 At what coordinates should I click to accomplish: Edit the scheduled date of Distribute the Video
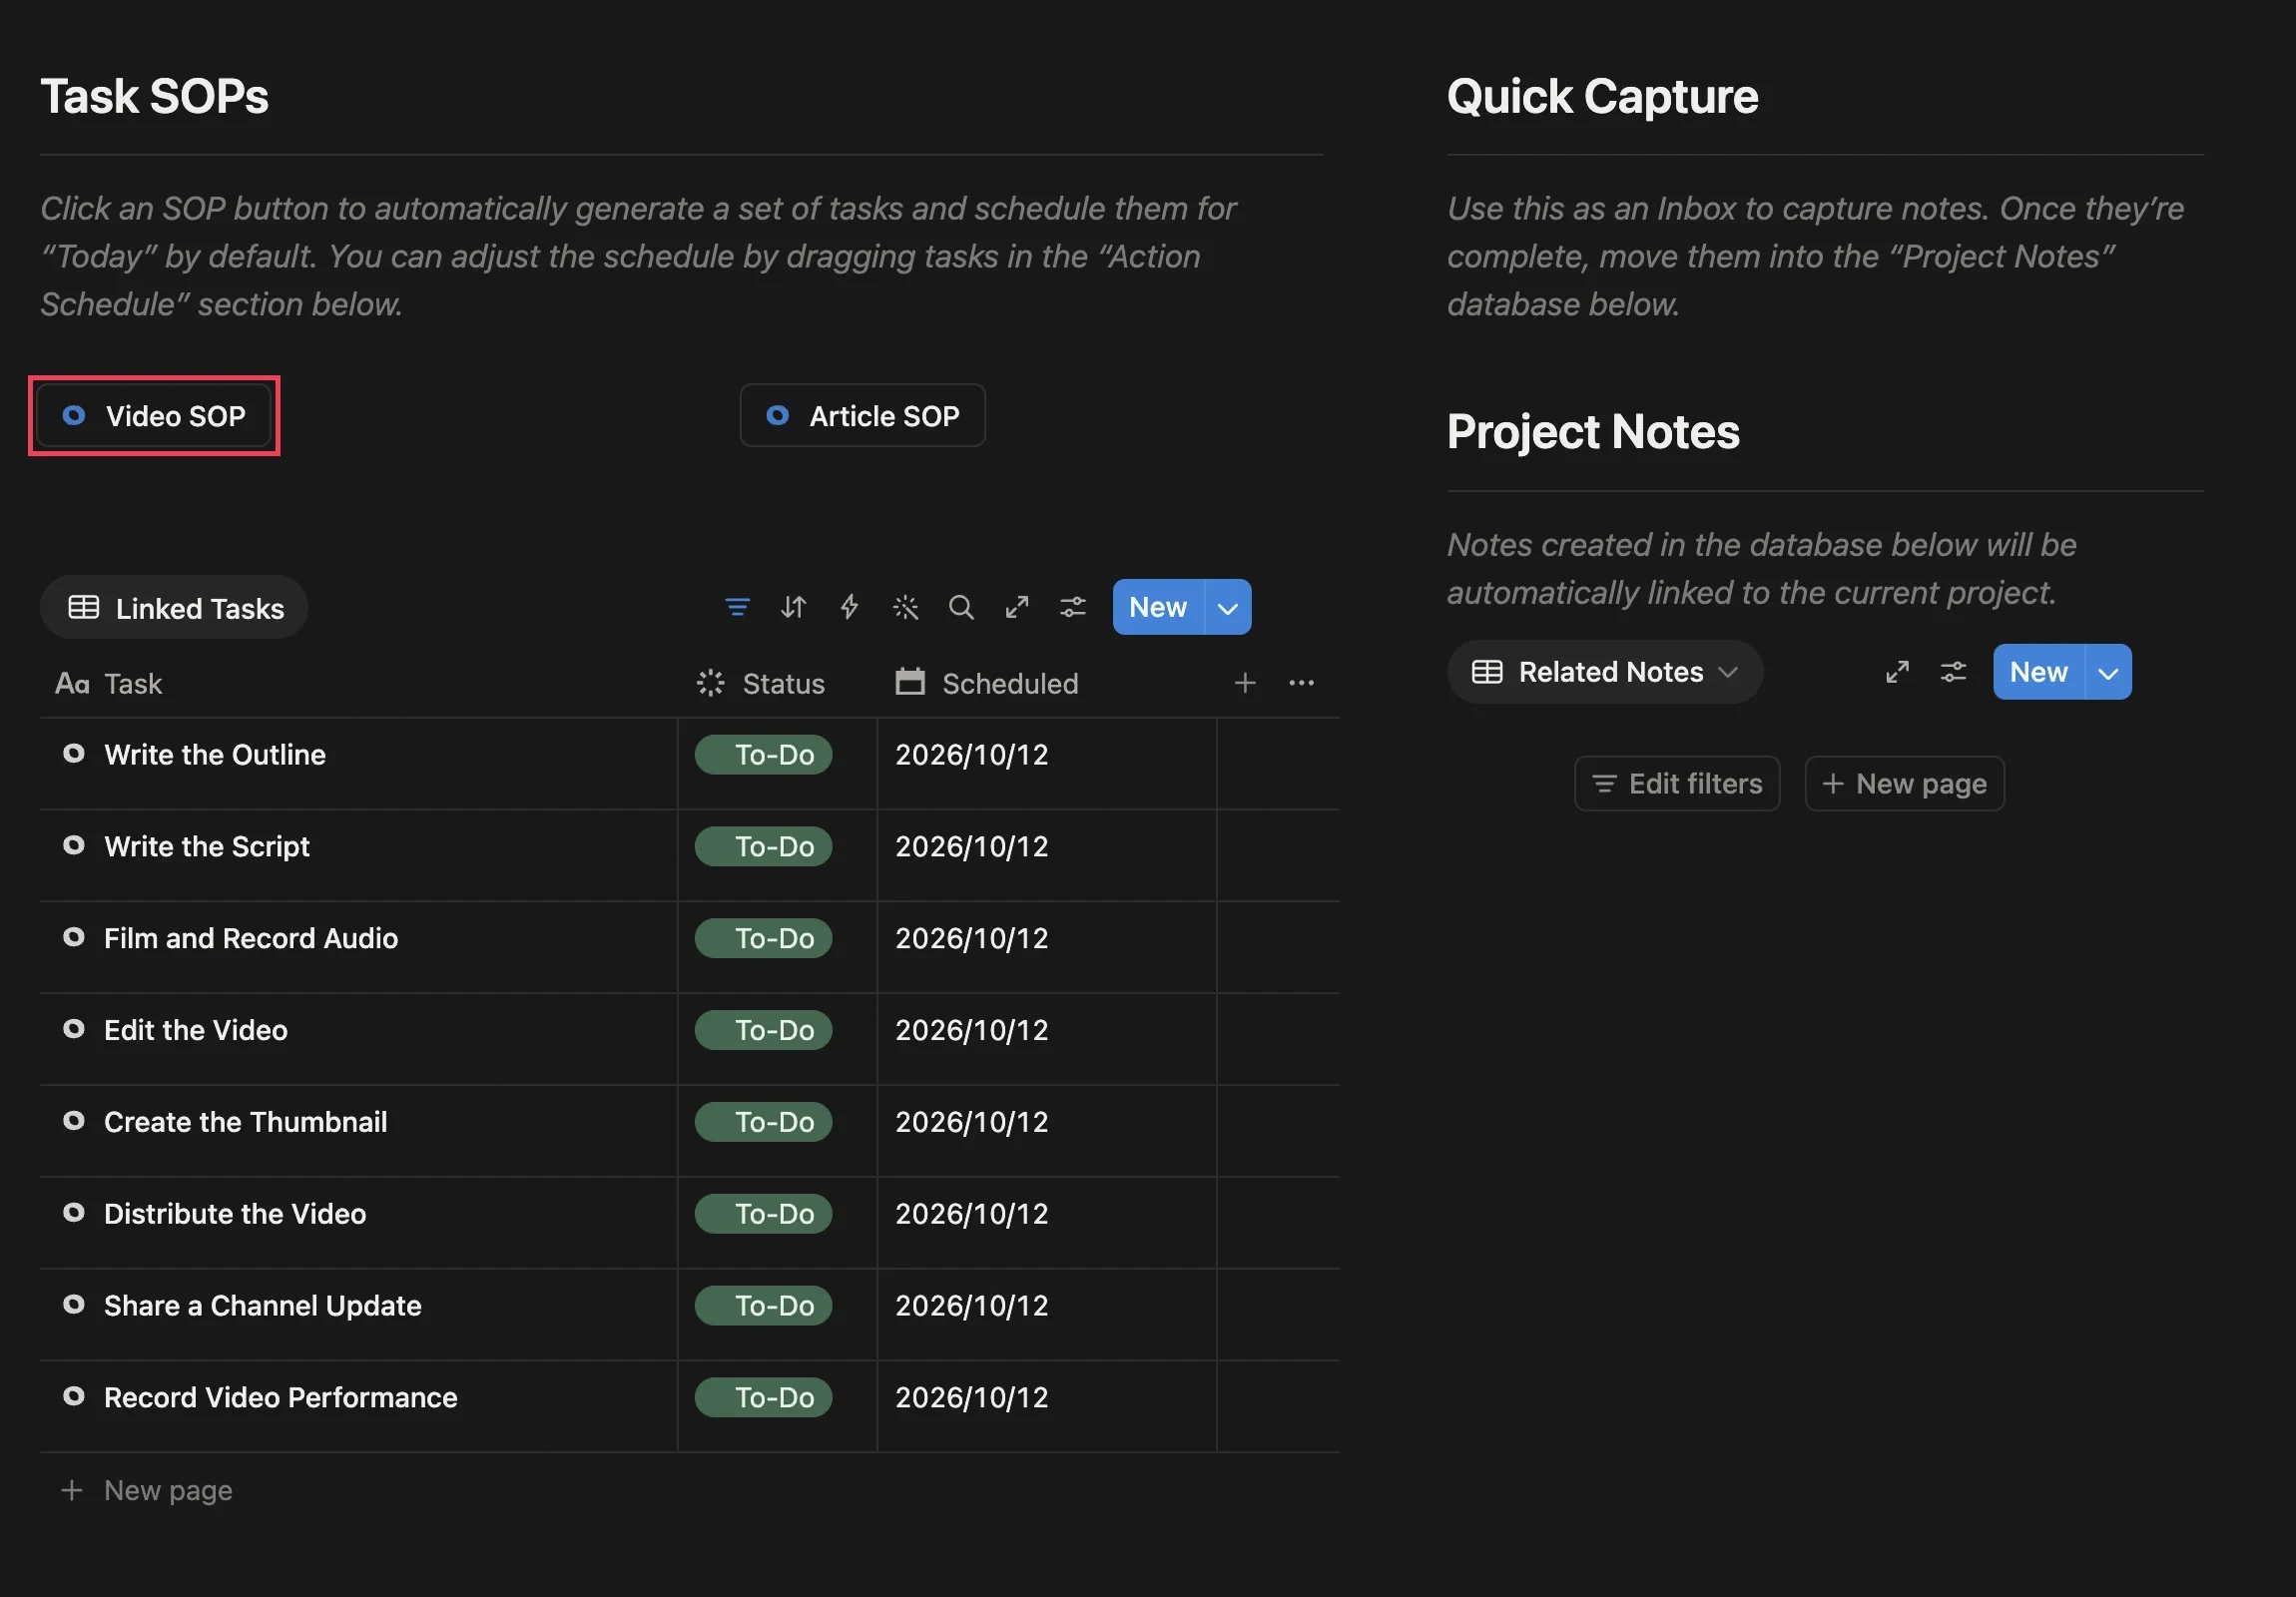(x=972, y=1215)
